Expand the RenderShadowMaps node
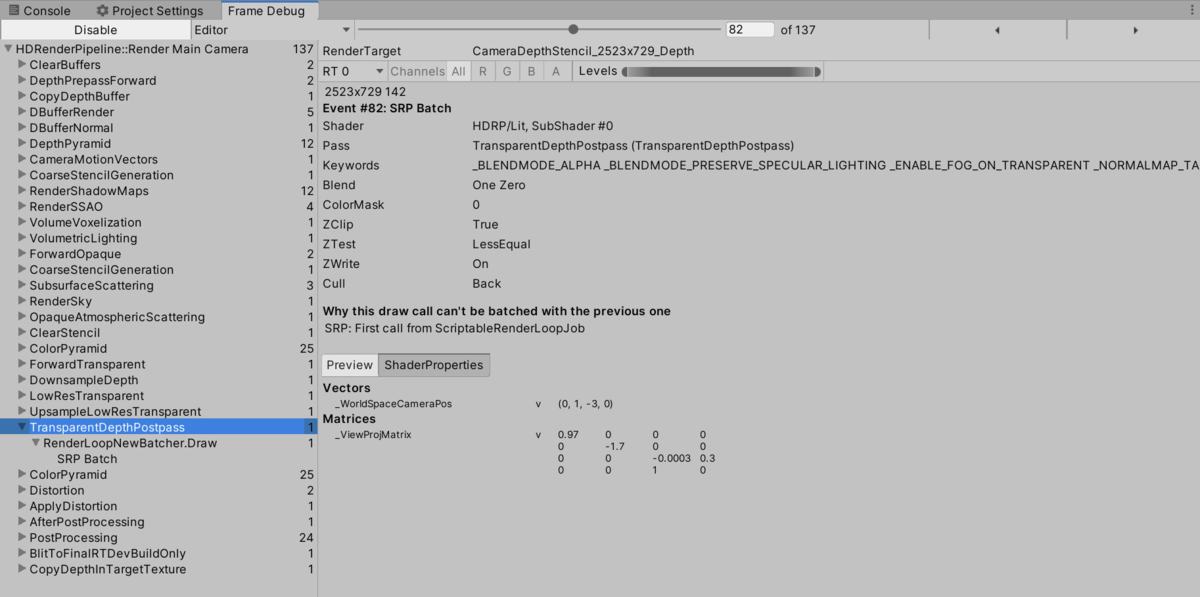This screenshot has height=597, width=1200. [x=22, y=191]
